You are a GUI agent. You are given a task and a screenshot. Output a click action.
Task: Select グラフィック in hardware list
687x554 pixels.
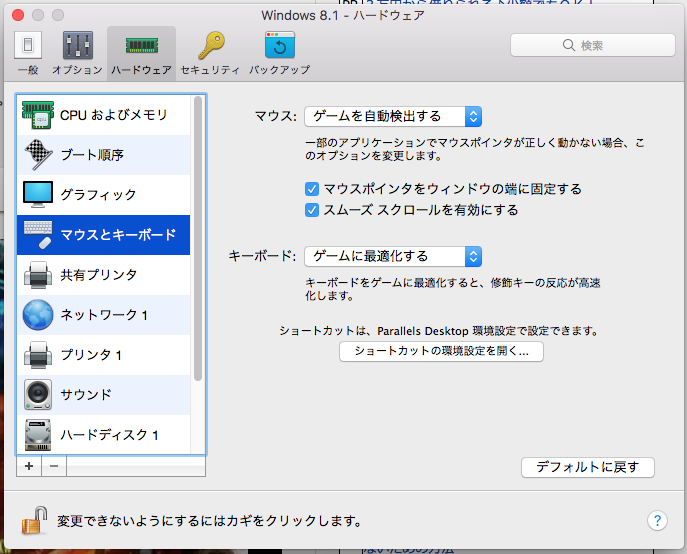point(103,195)
